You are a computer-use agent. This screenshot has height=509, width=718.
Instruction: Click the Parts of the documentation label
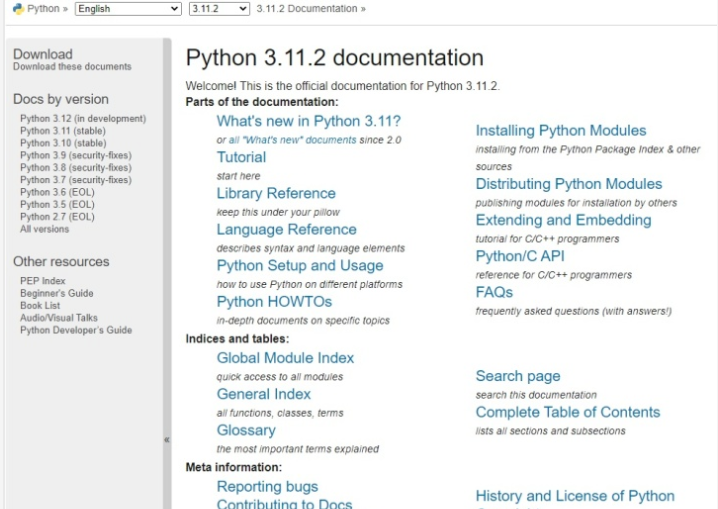[262, 102]
